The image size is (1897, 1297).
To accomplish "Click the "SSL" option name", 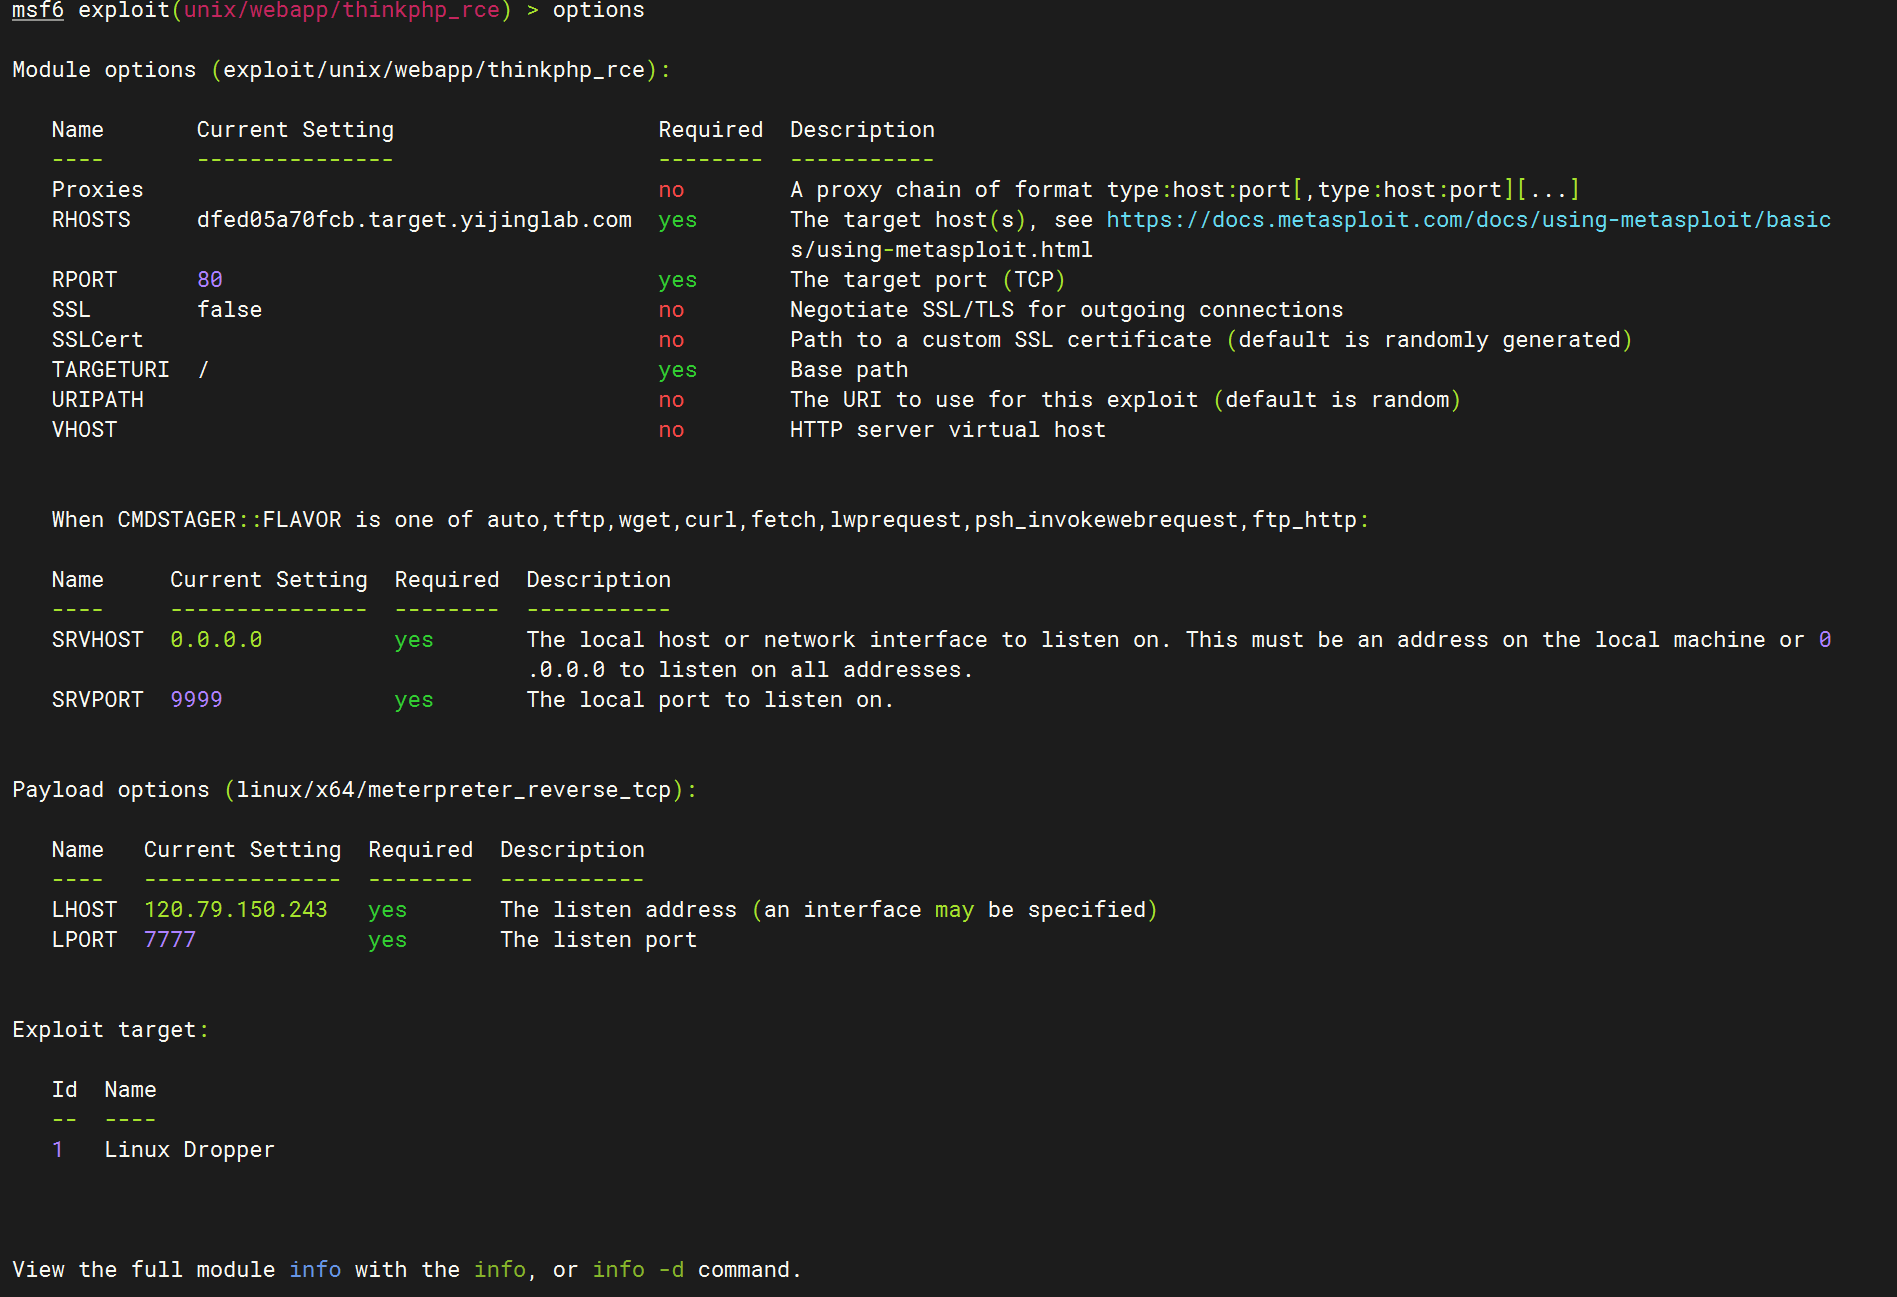I will pyautogui.click(x=71, y=310).
